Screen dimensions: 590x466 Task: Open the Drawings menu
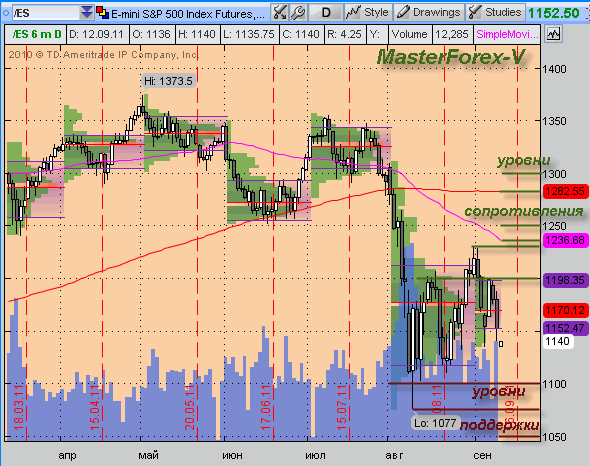coord(429,13)
